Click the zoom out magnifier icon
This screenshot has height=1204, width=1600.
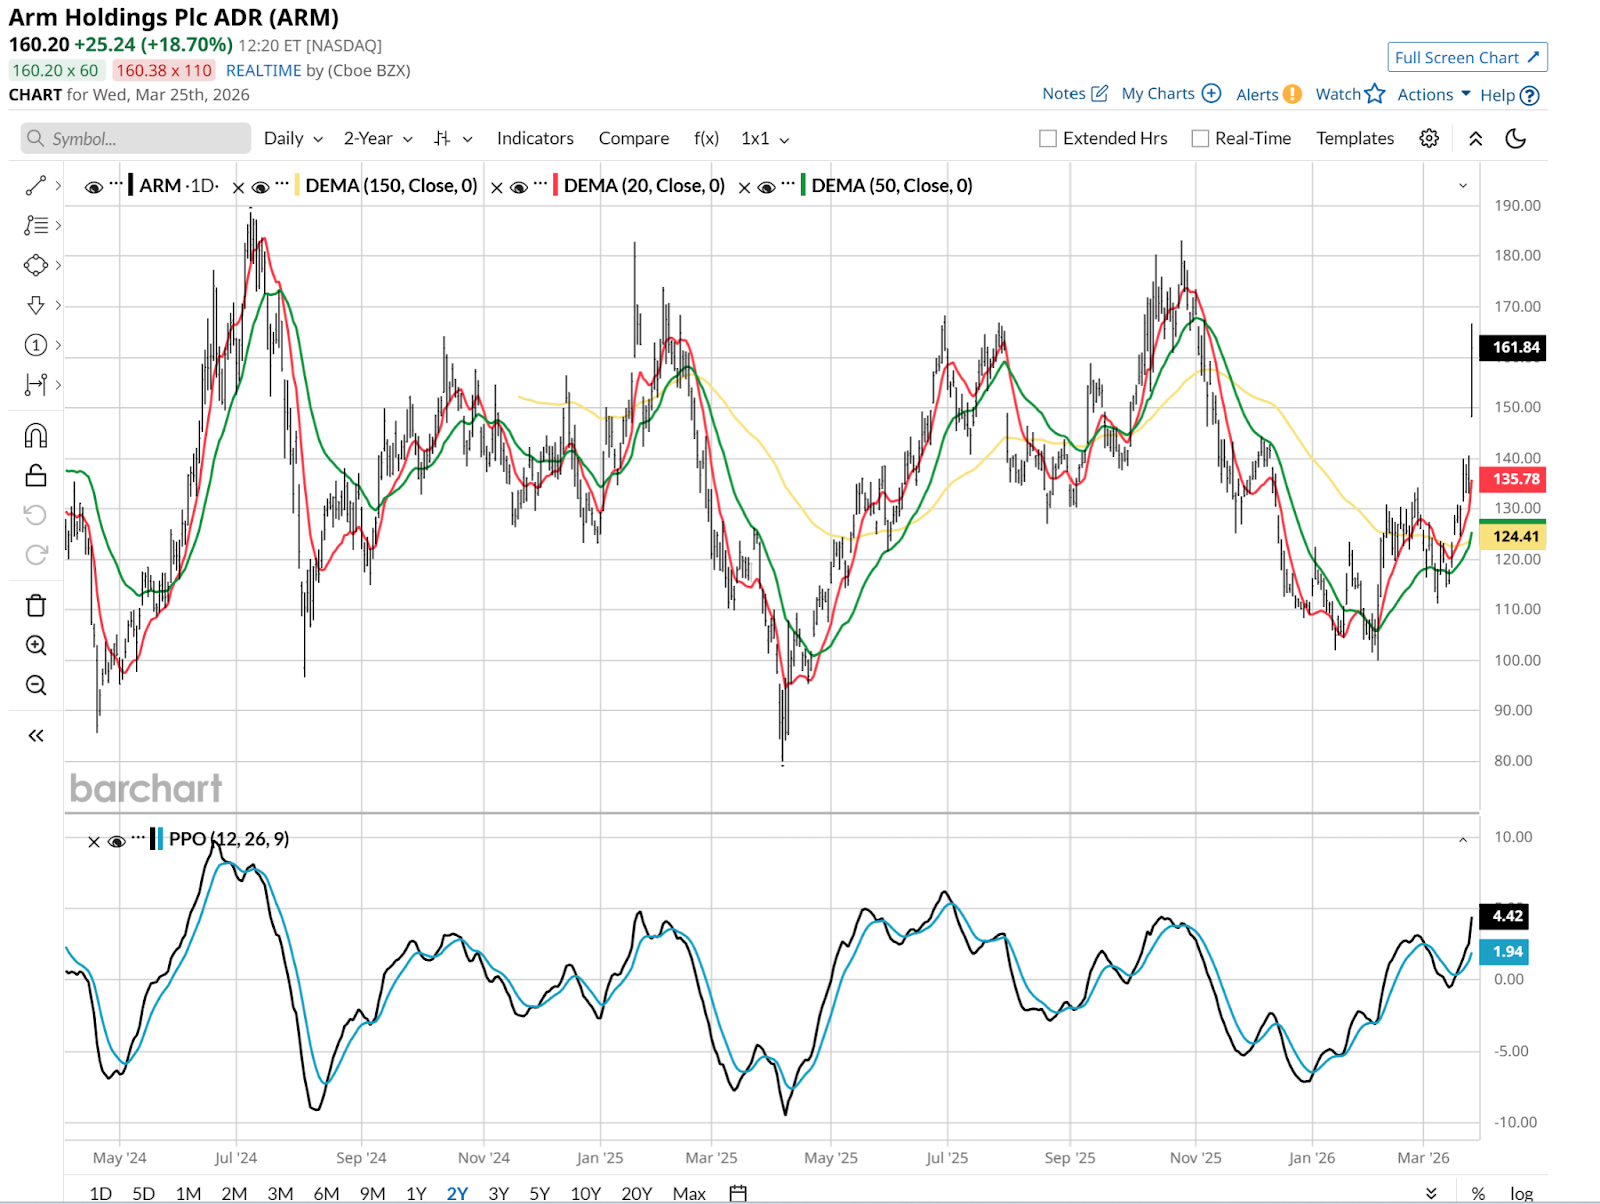(x=36, y=686)
